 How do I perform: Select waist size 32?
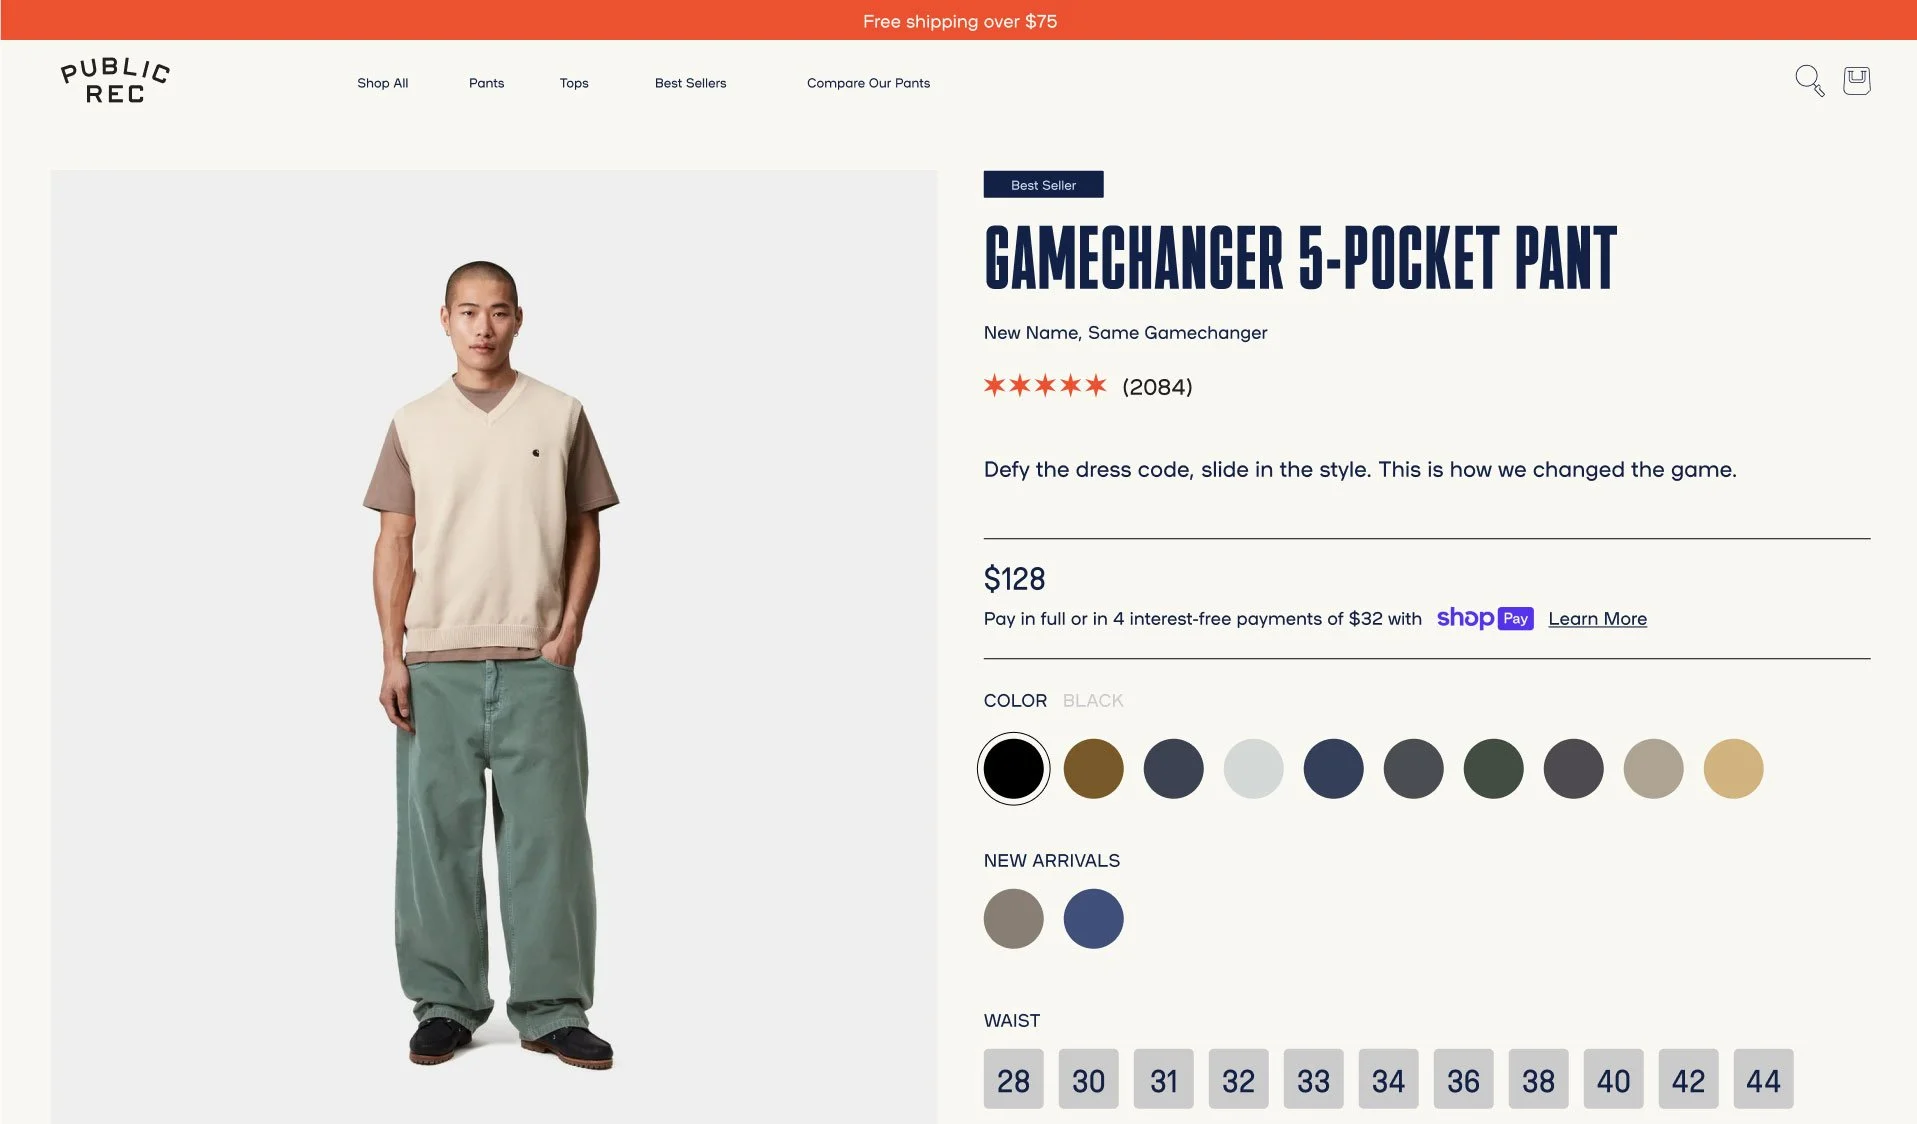pos(1238,1079)
